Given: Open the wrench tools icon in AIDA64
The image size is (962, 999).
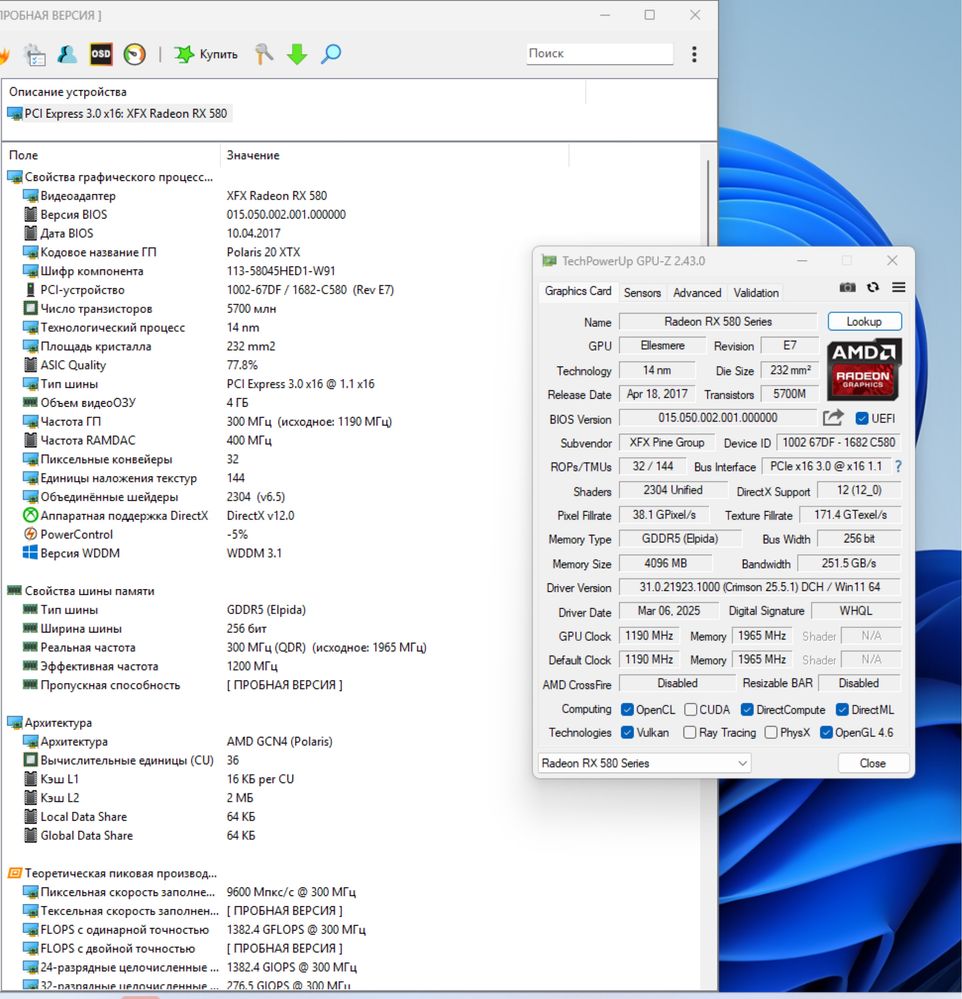Looking at the screenshot, I should coord(263,54).
